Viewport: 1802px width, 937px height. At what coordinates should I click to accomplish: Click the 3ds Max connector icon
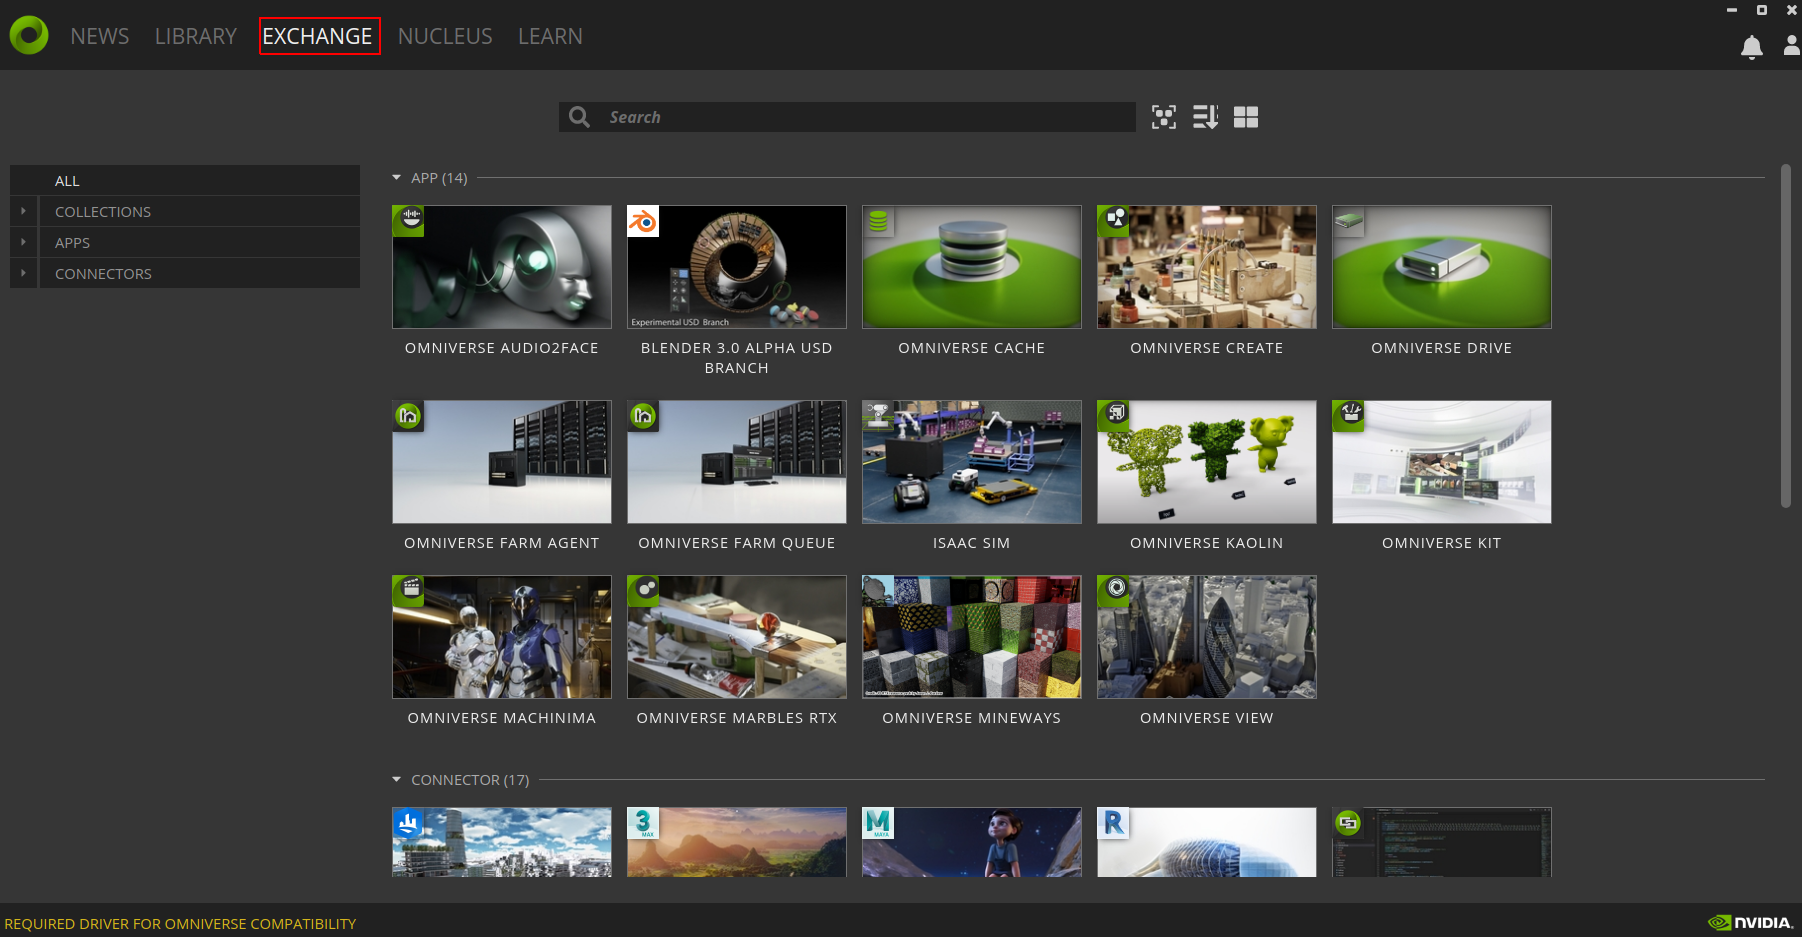[x=643, y=823]
